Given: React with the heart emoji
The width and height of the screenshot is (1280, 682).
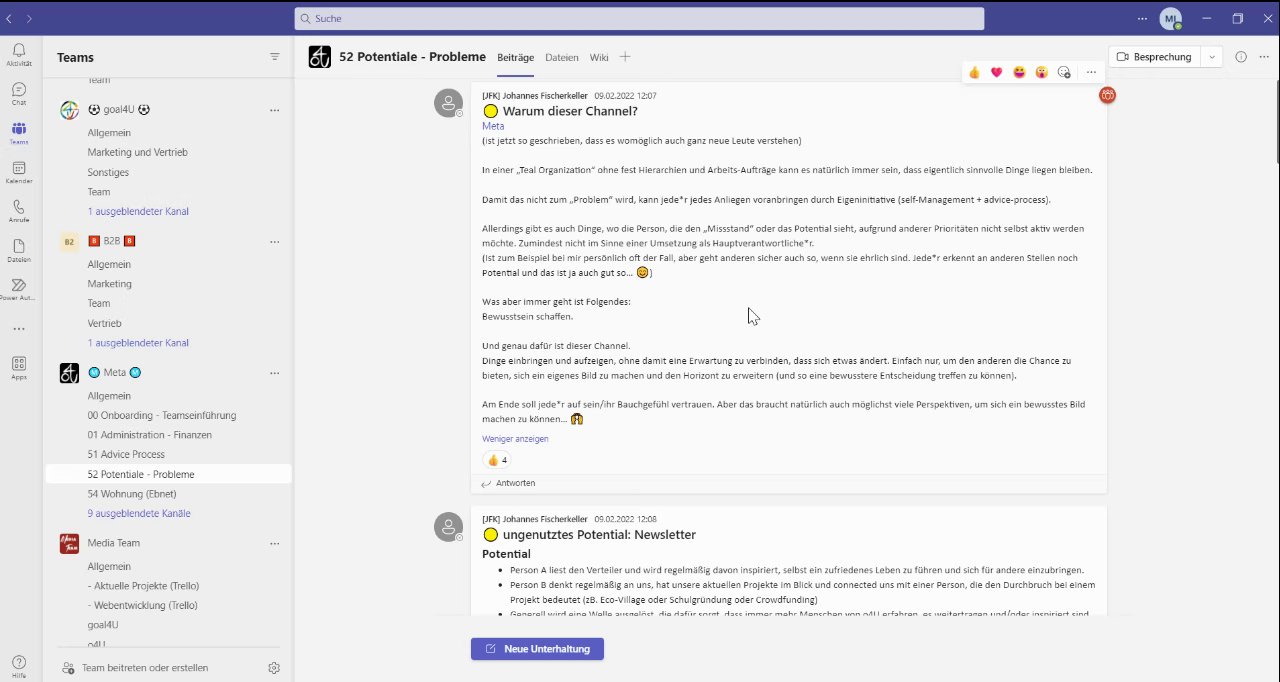Looking at the screenshot, I should tap(996, 72).
